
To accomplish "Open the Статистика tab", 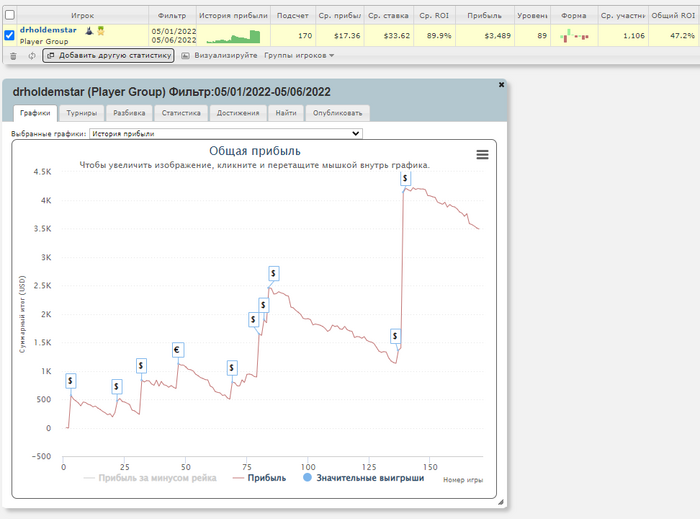I will point(182,113).
